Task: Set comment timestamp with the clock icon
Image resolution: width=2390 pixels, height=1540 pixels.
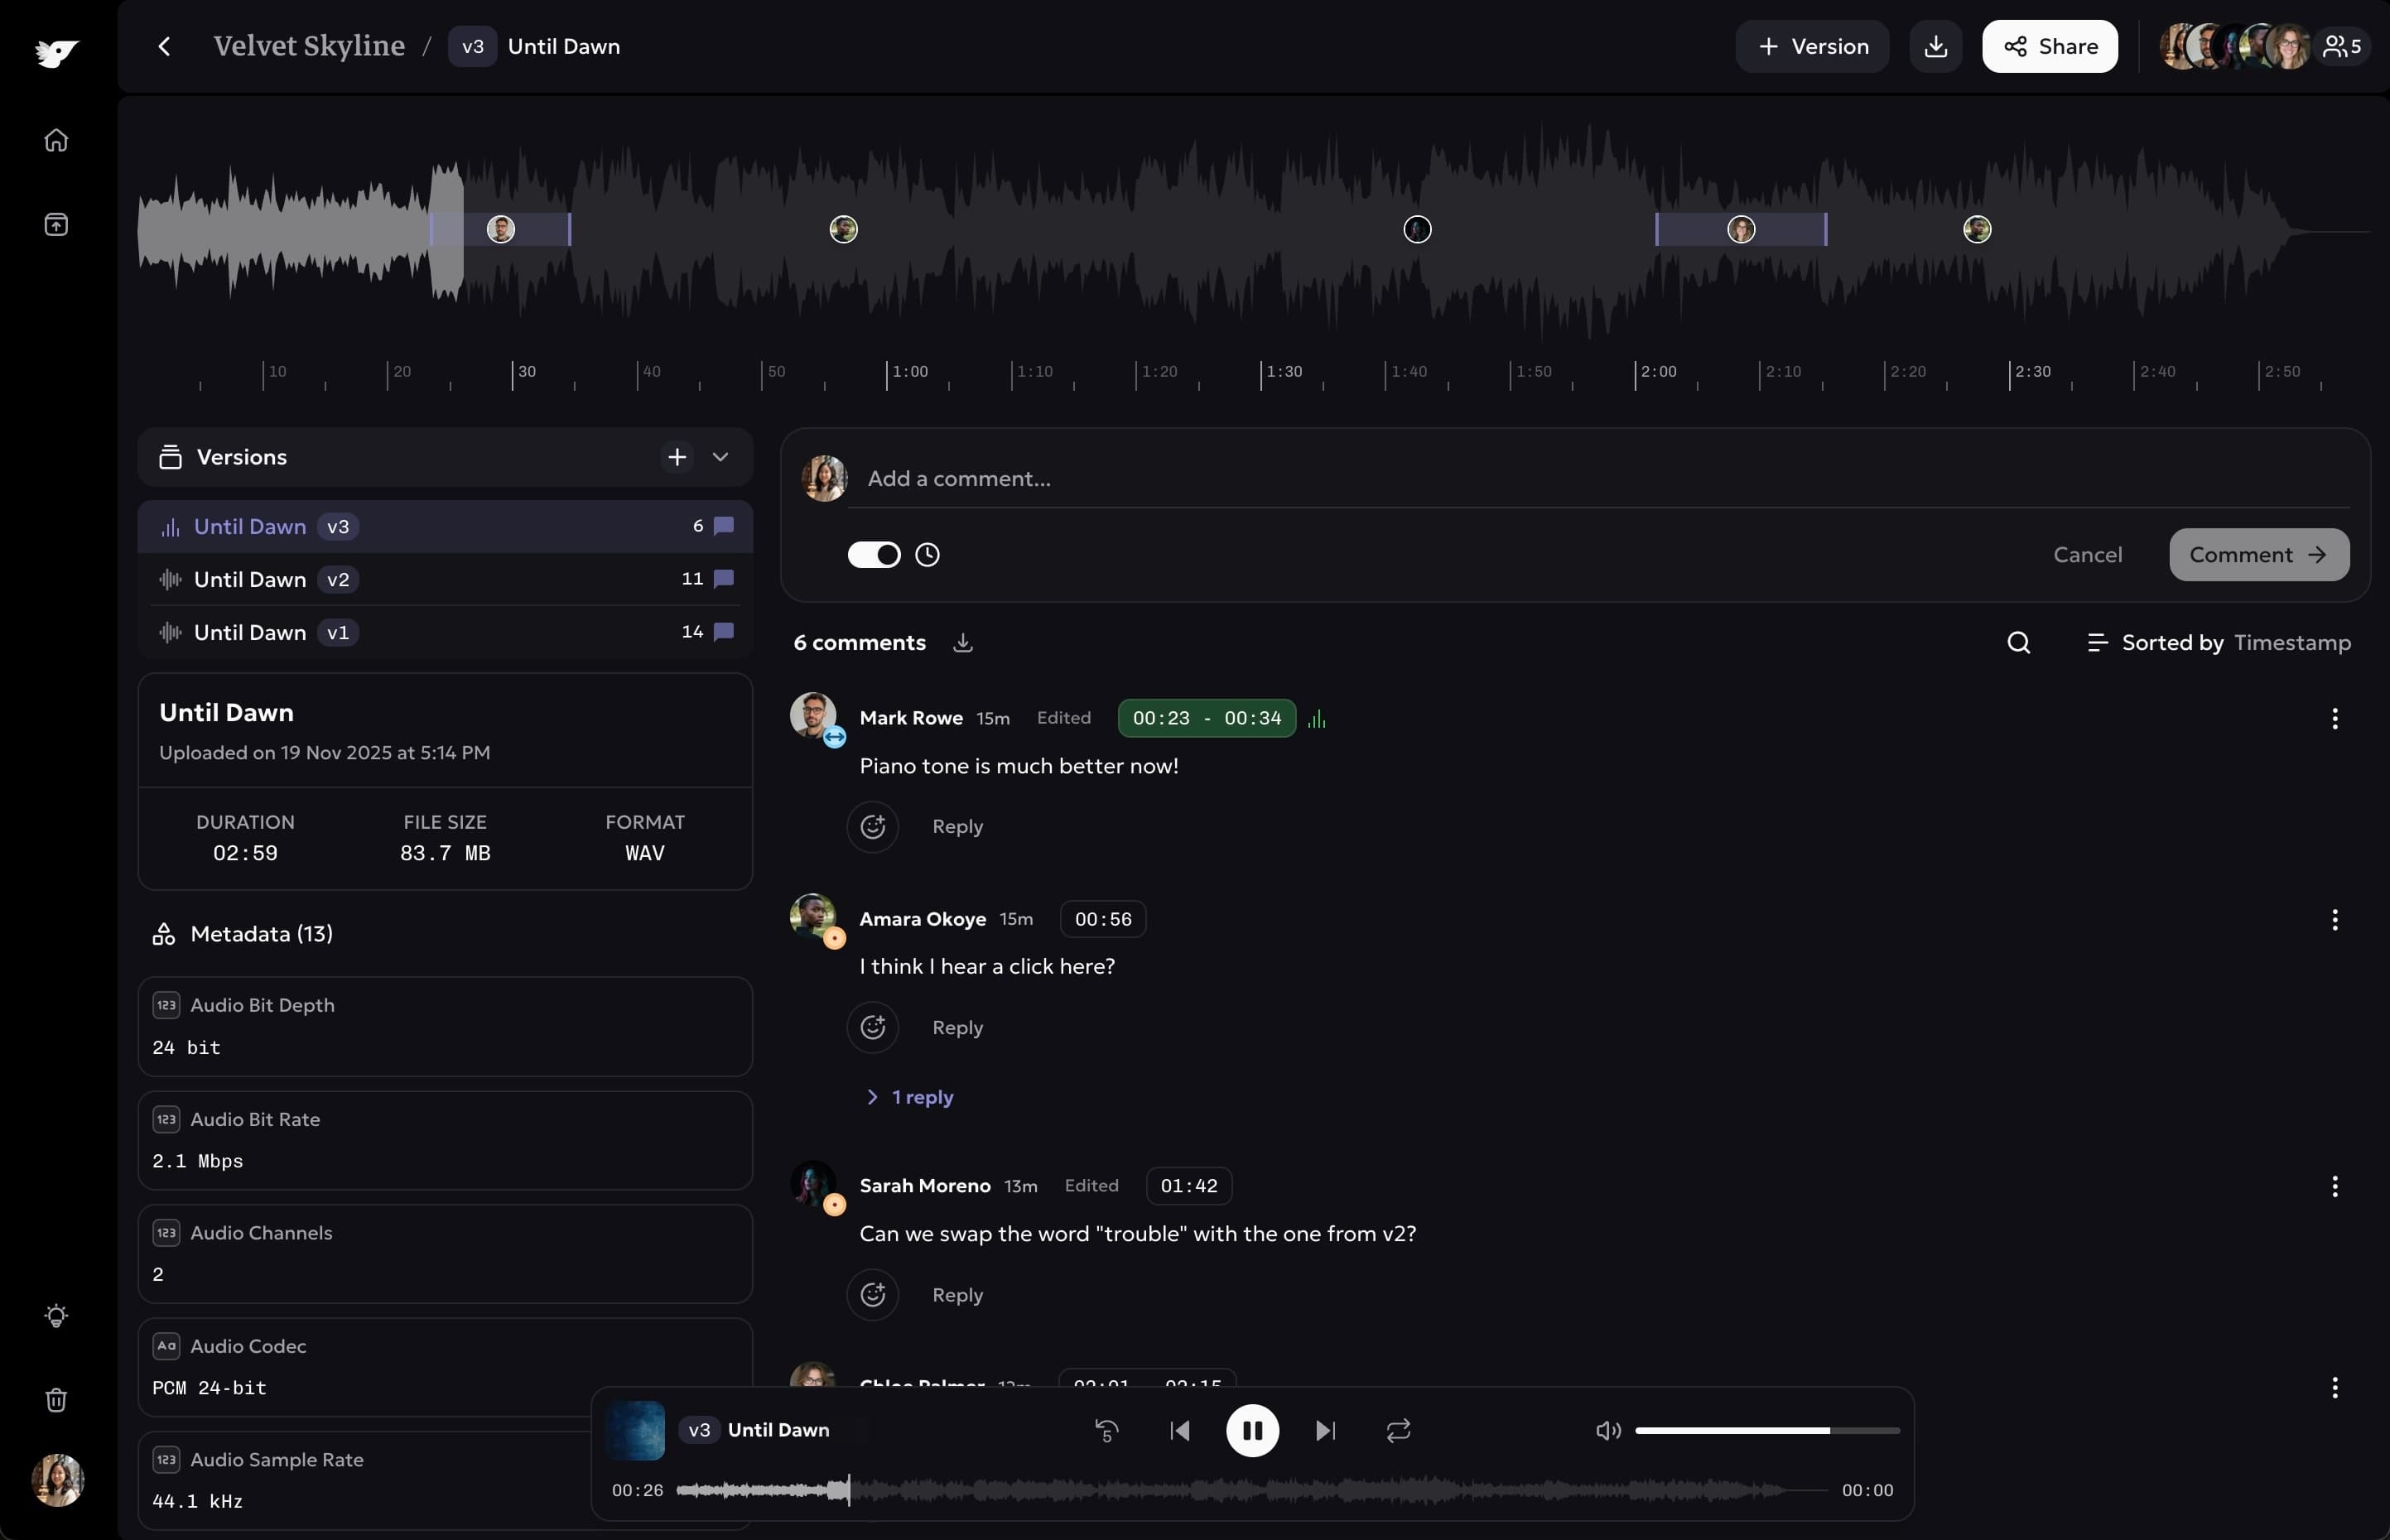Action: (x=926, y=554)
